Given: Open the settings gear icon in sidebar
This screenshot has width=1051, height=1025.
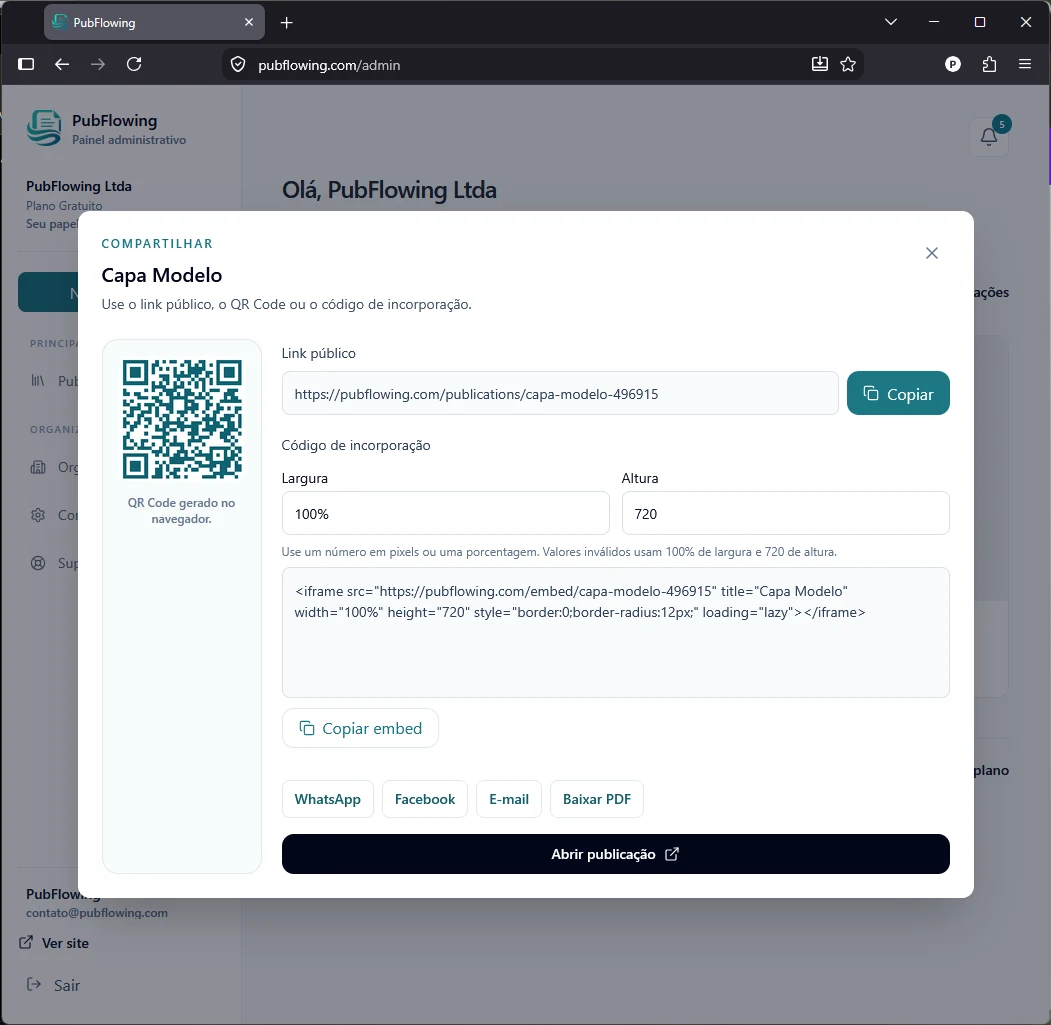Looking at the screenshot, I should [38, 514].
